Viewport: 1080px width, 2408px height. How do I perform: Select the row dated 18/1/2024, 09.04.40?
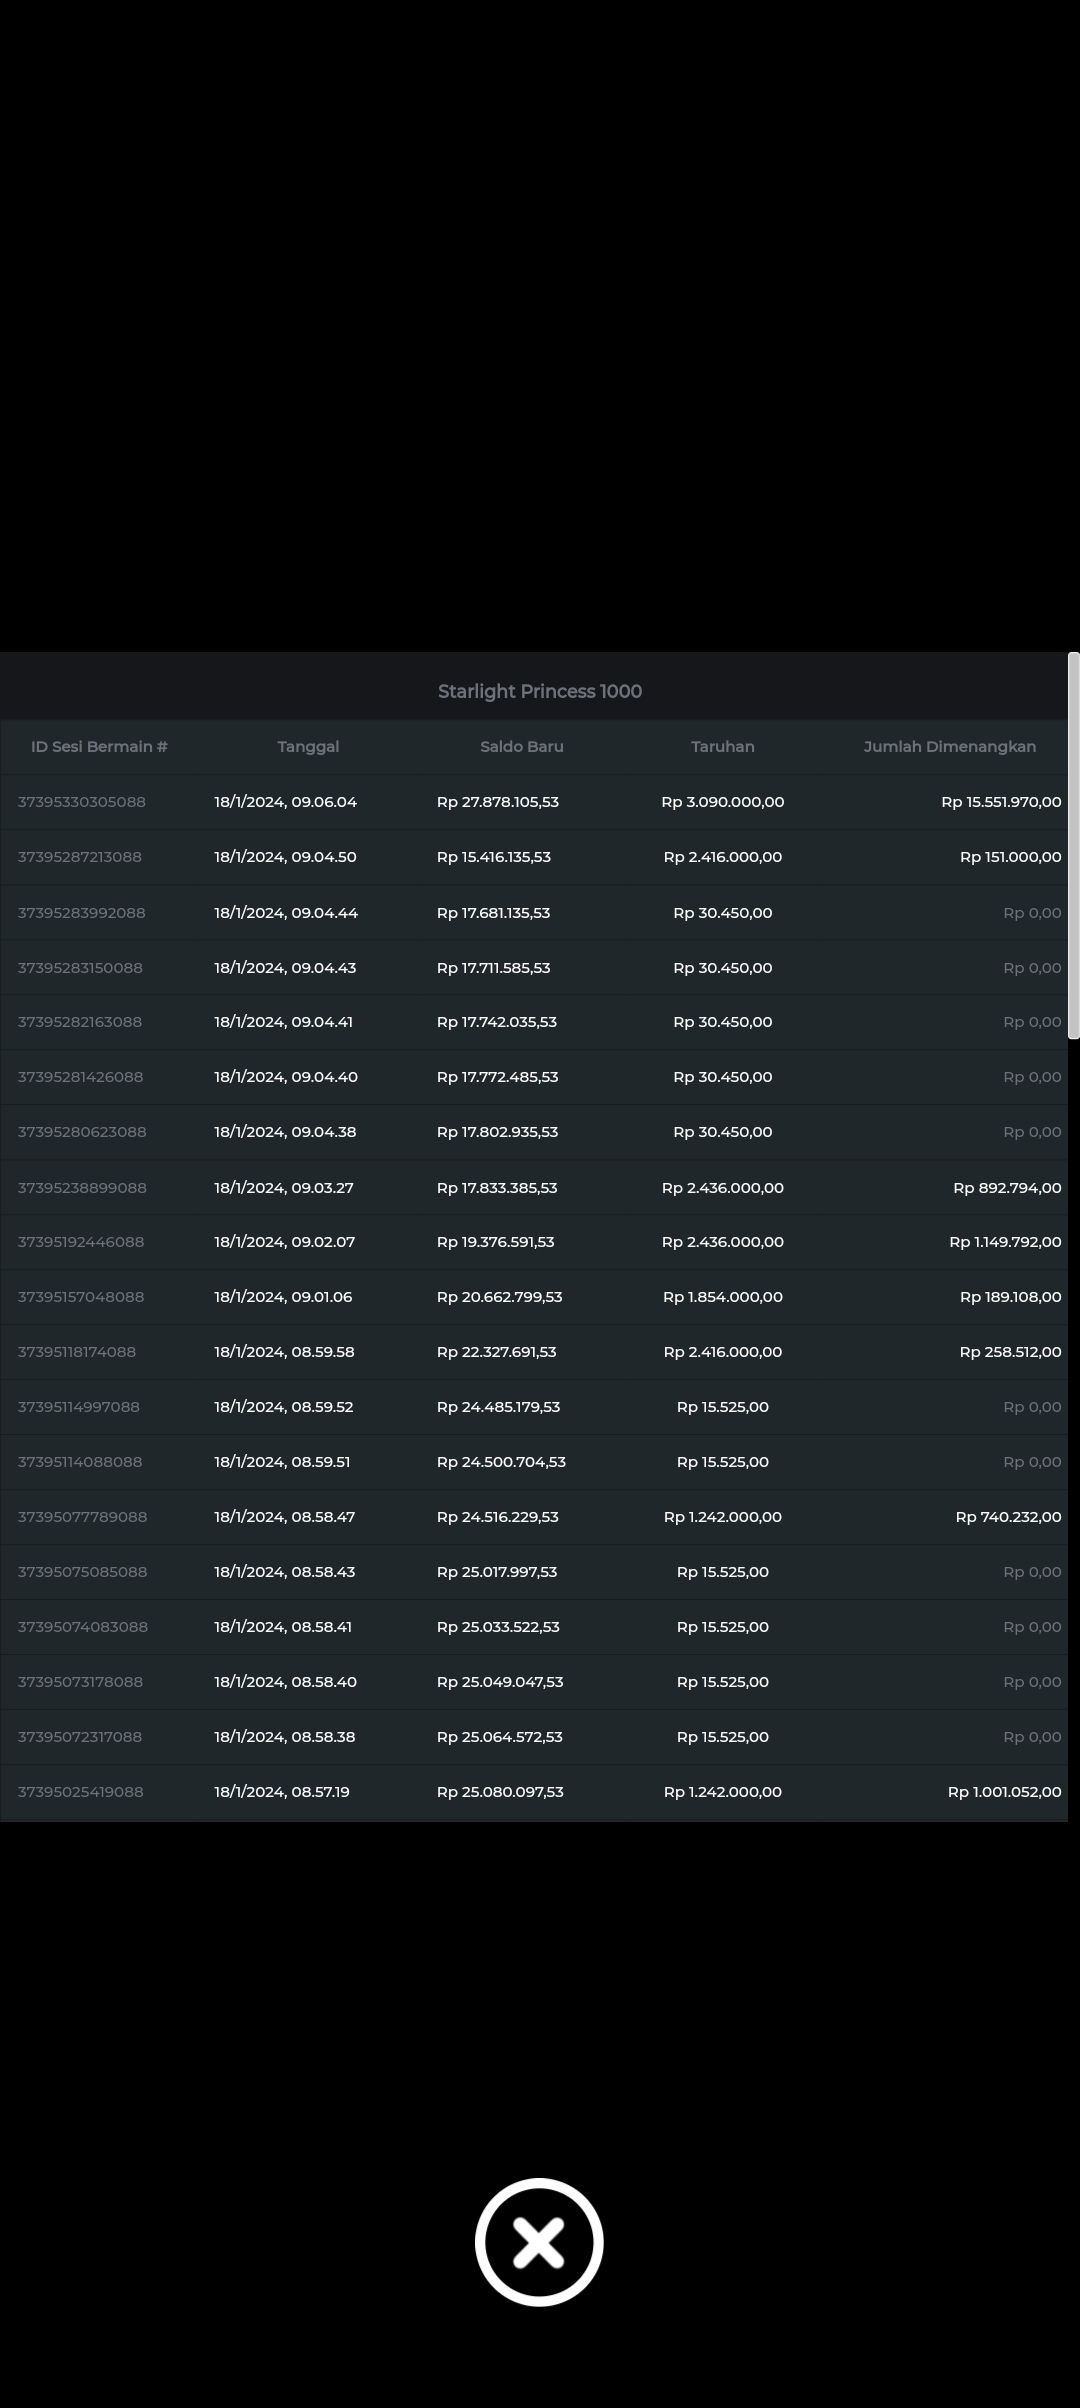pyautogui.click(x=286, y=1077)
